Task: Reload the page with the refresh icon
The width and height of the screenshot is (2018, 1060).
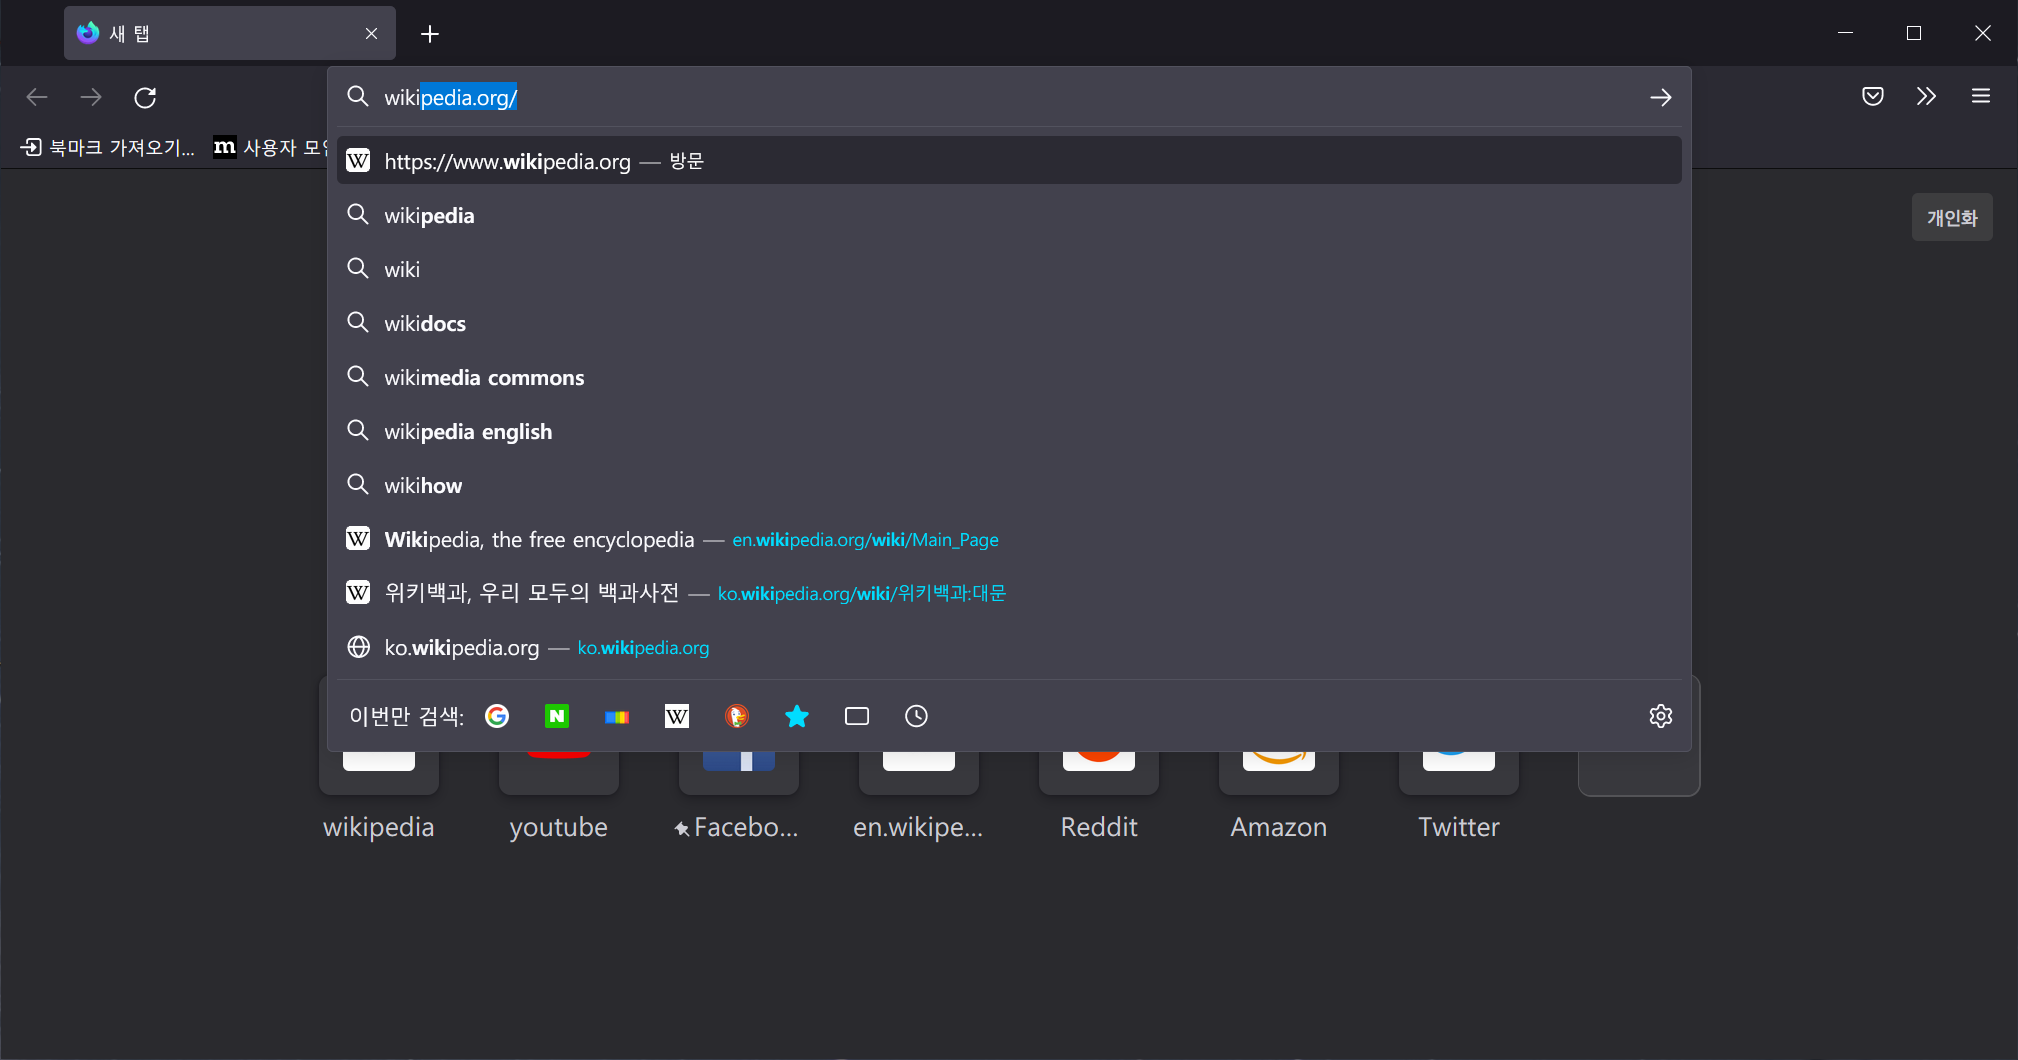Action: 145,97
